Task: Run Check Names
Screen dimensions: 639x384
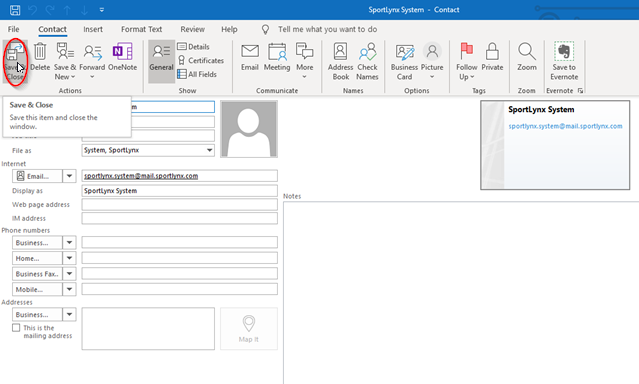Action: pyautogui.click(x=367, y=61)
